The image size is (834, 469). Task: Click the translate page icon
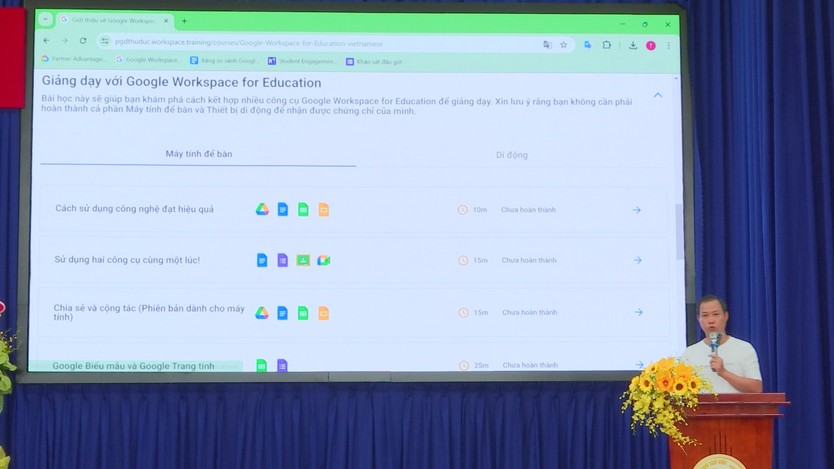547,45
